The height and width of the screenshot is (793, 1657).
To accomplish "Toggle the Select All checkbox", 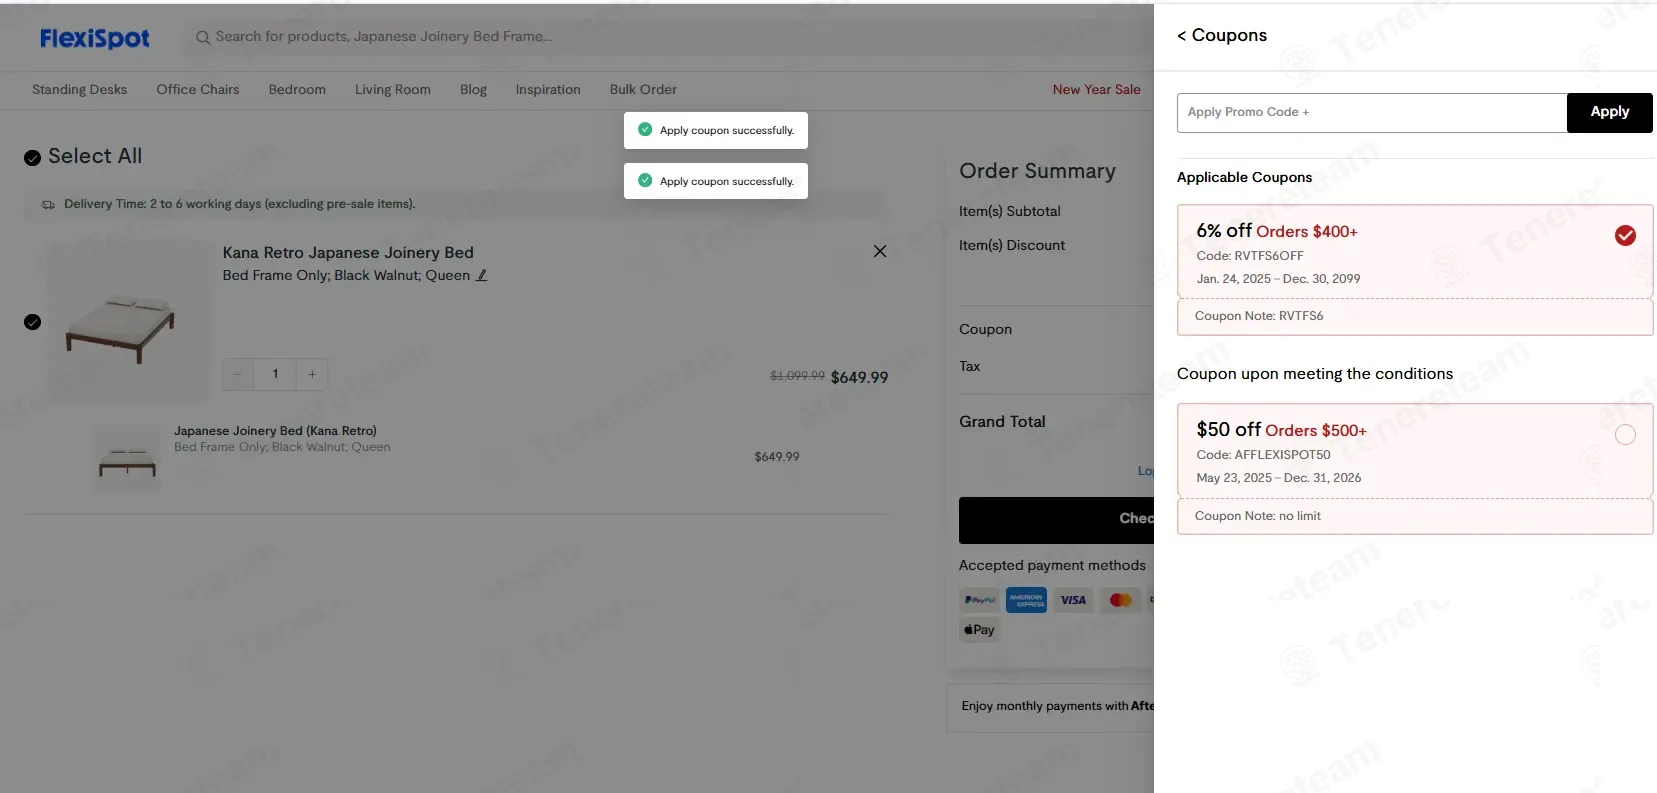I will point(32,158).
